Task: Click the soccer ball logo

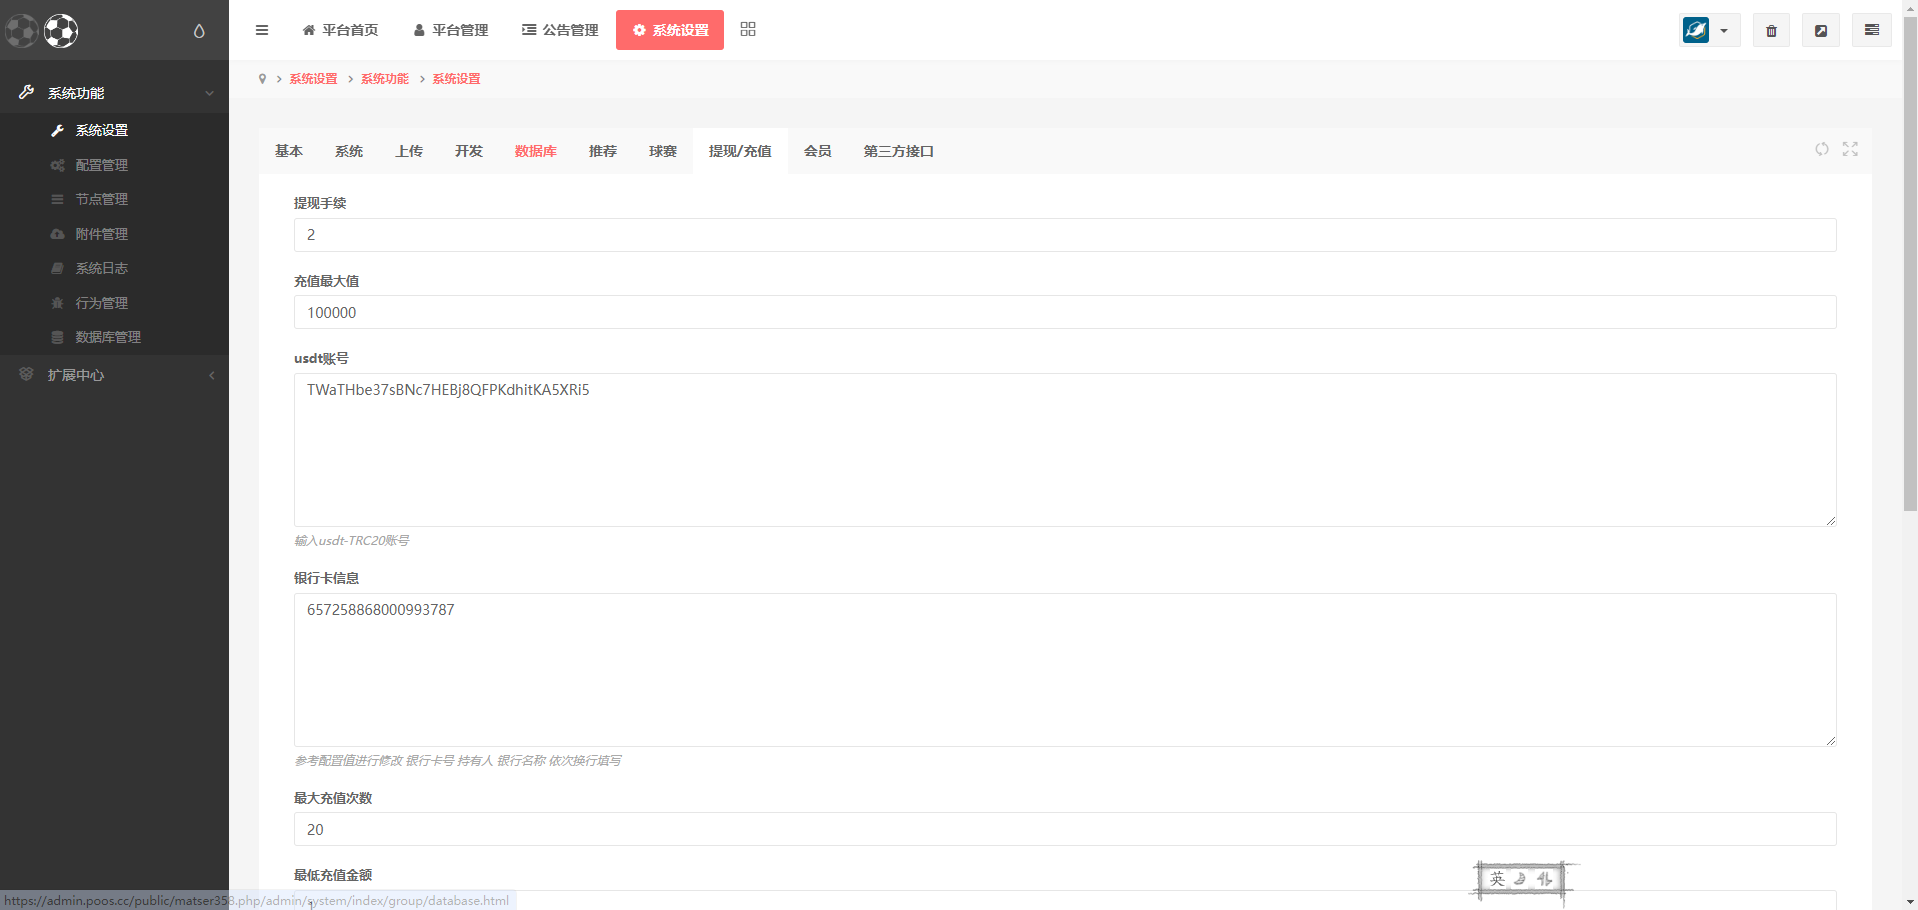Action: [60, 31]
